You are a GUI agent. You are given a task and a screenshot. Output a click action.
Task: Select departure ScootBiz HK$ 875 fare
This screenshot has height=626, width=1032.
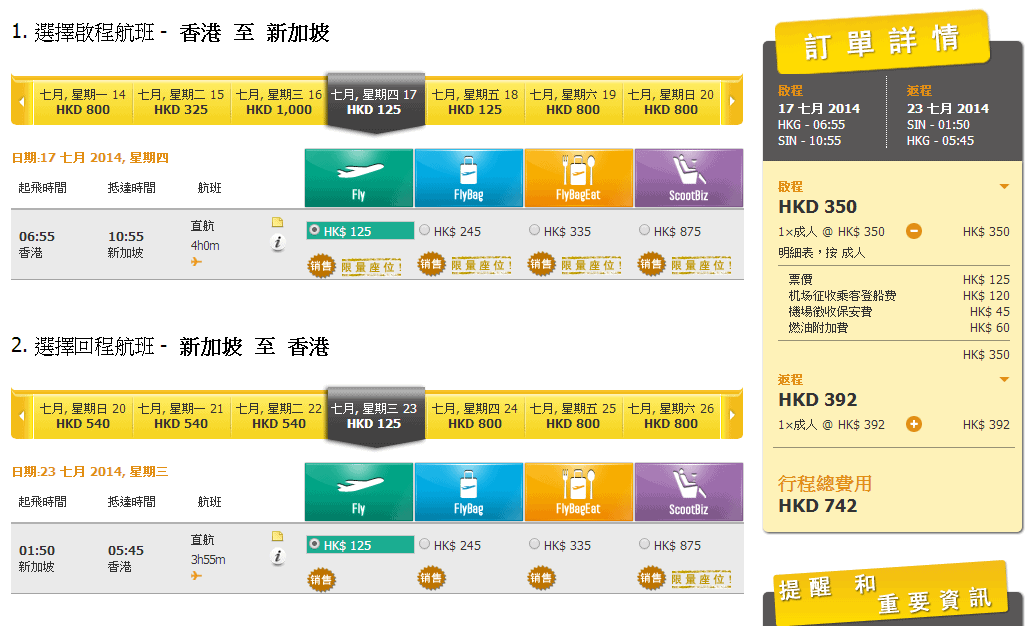click(x=645, y=231)
